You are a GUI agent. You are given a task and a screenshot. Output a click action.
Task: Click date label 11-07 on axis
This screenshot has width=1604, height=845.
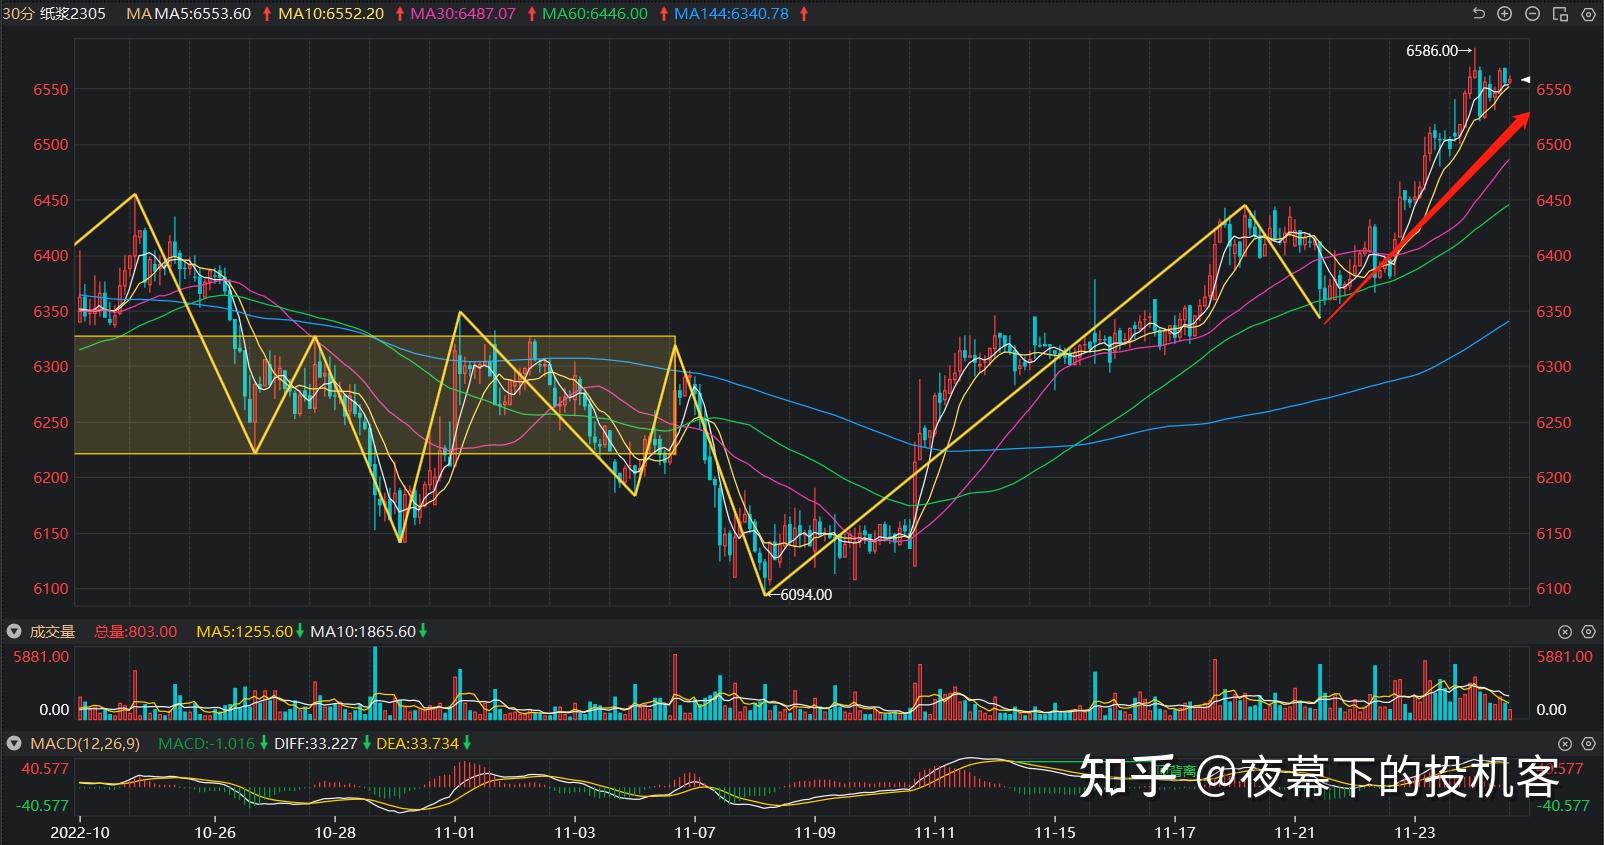click(x=695, y=832)
